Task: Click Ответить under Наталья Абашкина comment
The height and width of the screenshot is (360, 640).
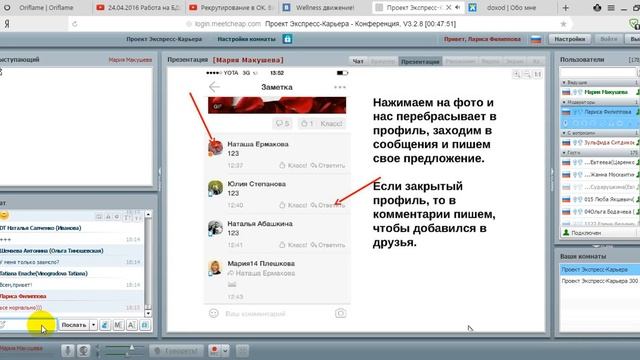Action: (x=328, y=245)
